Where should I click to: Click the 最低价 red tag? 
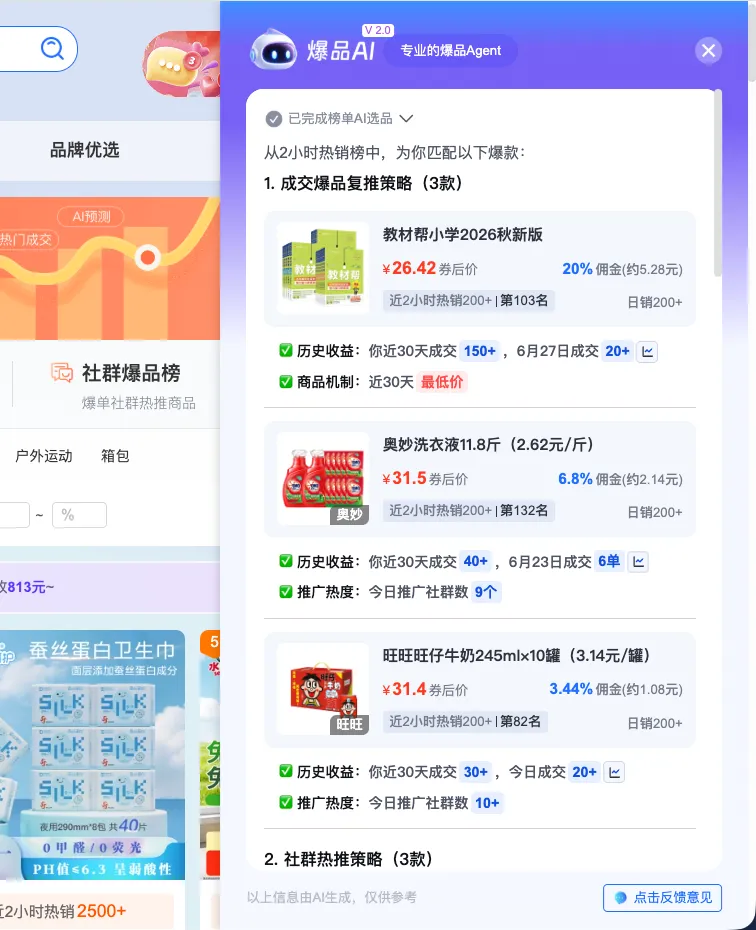442,382
